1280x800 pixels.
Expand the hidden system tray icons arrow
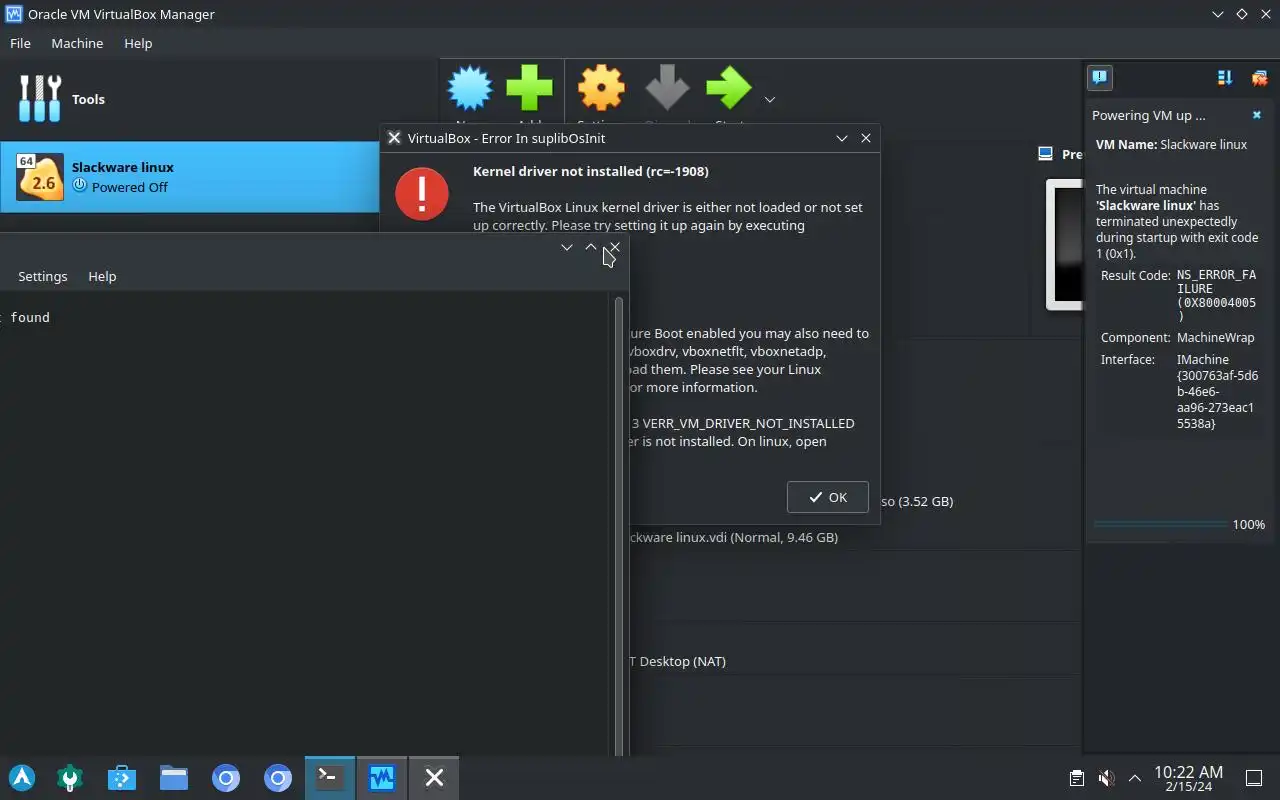click(x=1134, y=778)
